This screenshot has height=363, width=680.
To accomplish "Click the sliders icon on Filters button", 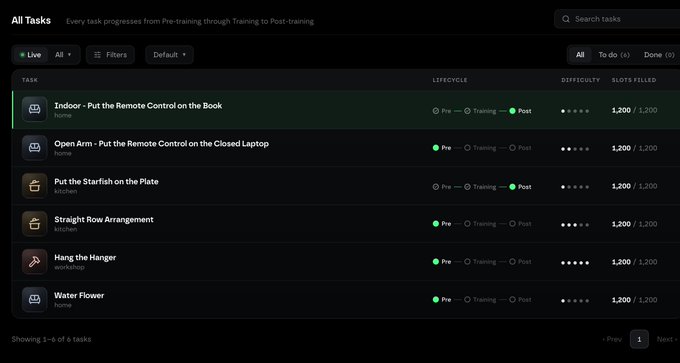I will click(x=98, y=55).
